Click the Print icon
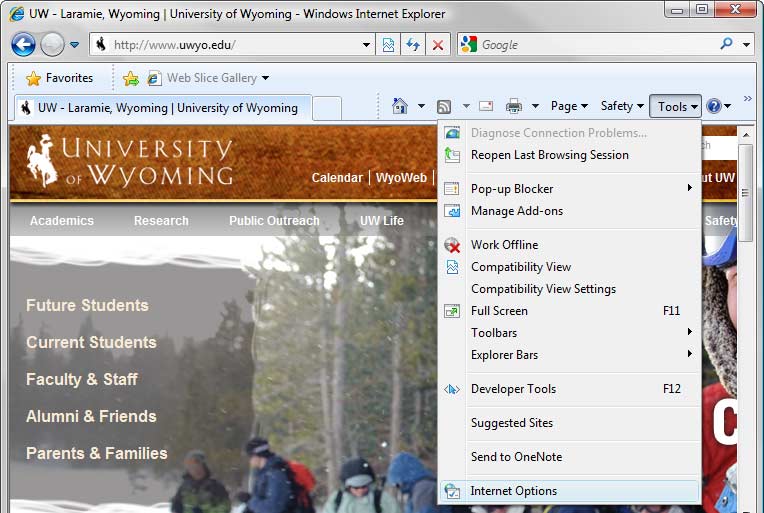 click(514, 106)
